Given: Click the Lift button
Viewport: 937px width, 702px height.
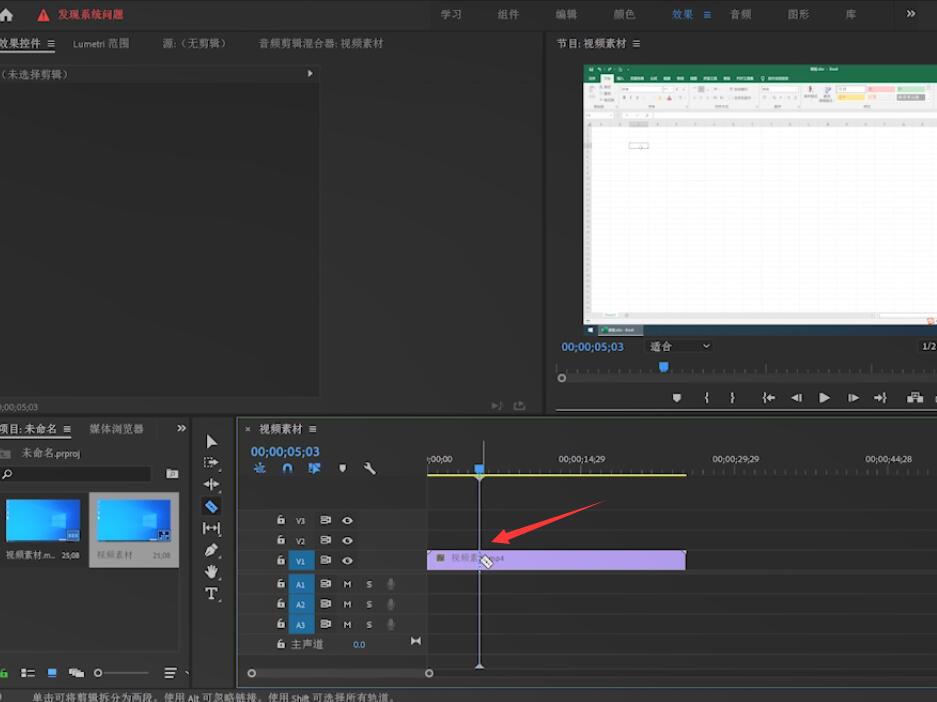Looking at the screenshot, I should click(914, 398).
